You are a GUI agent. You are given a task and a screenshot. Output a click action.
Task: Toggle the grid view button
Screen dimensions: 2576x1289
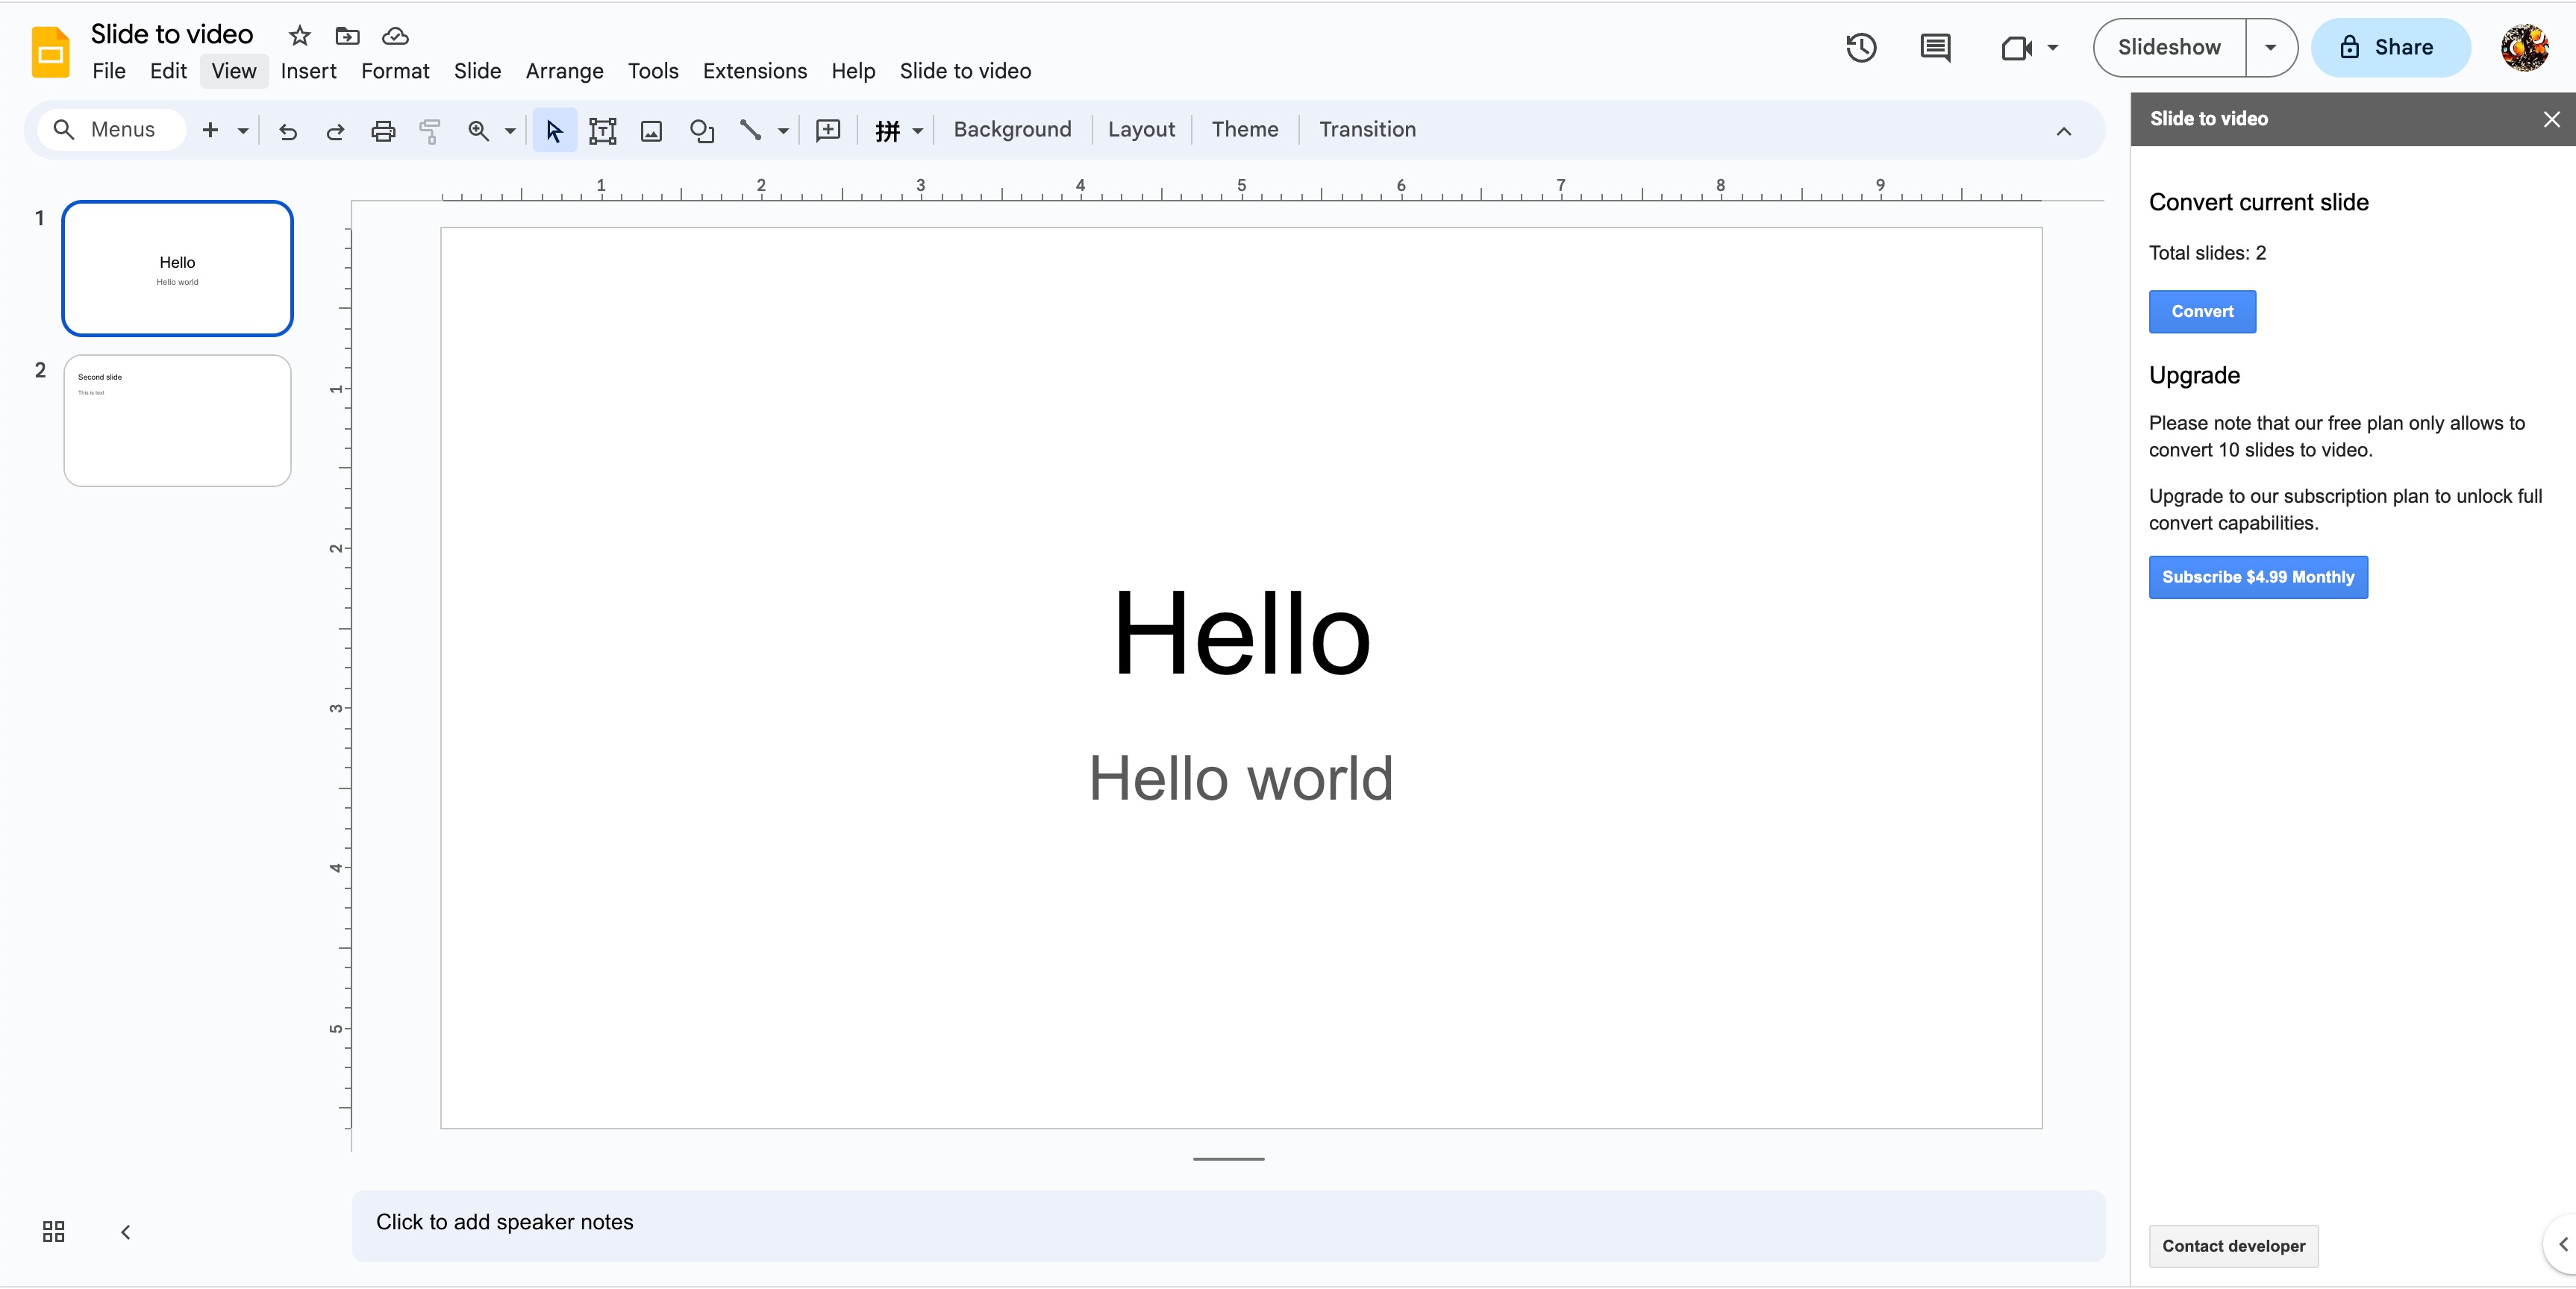[54, 1231]
